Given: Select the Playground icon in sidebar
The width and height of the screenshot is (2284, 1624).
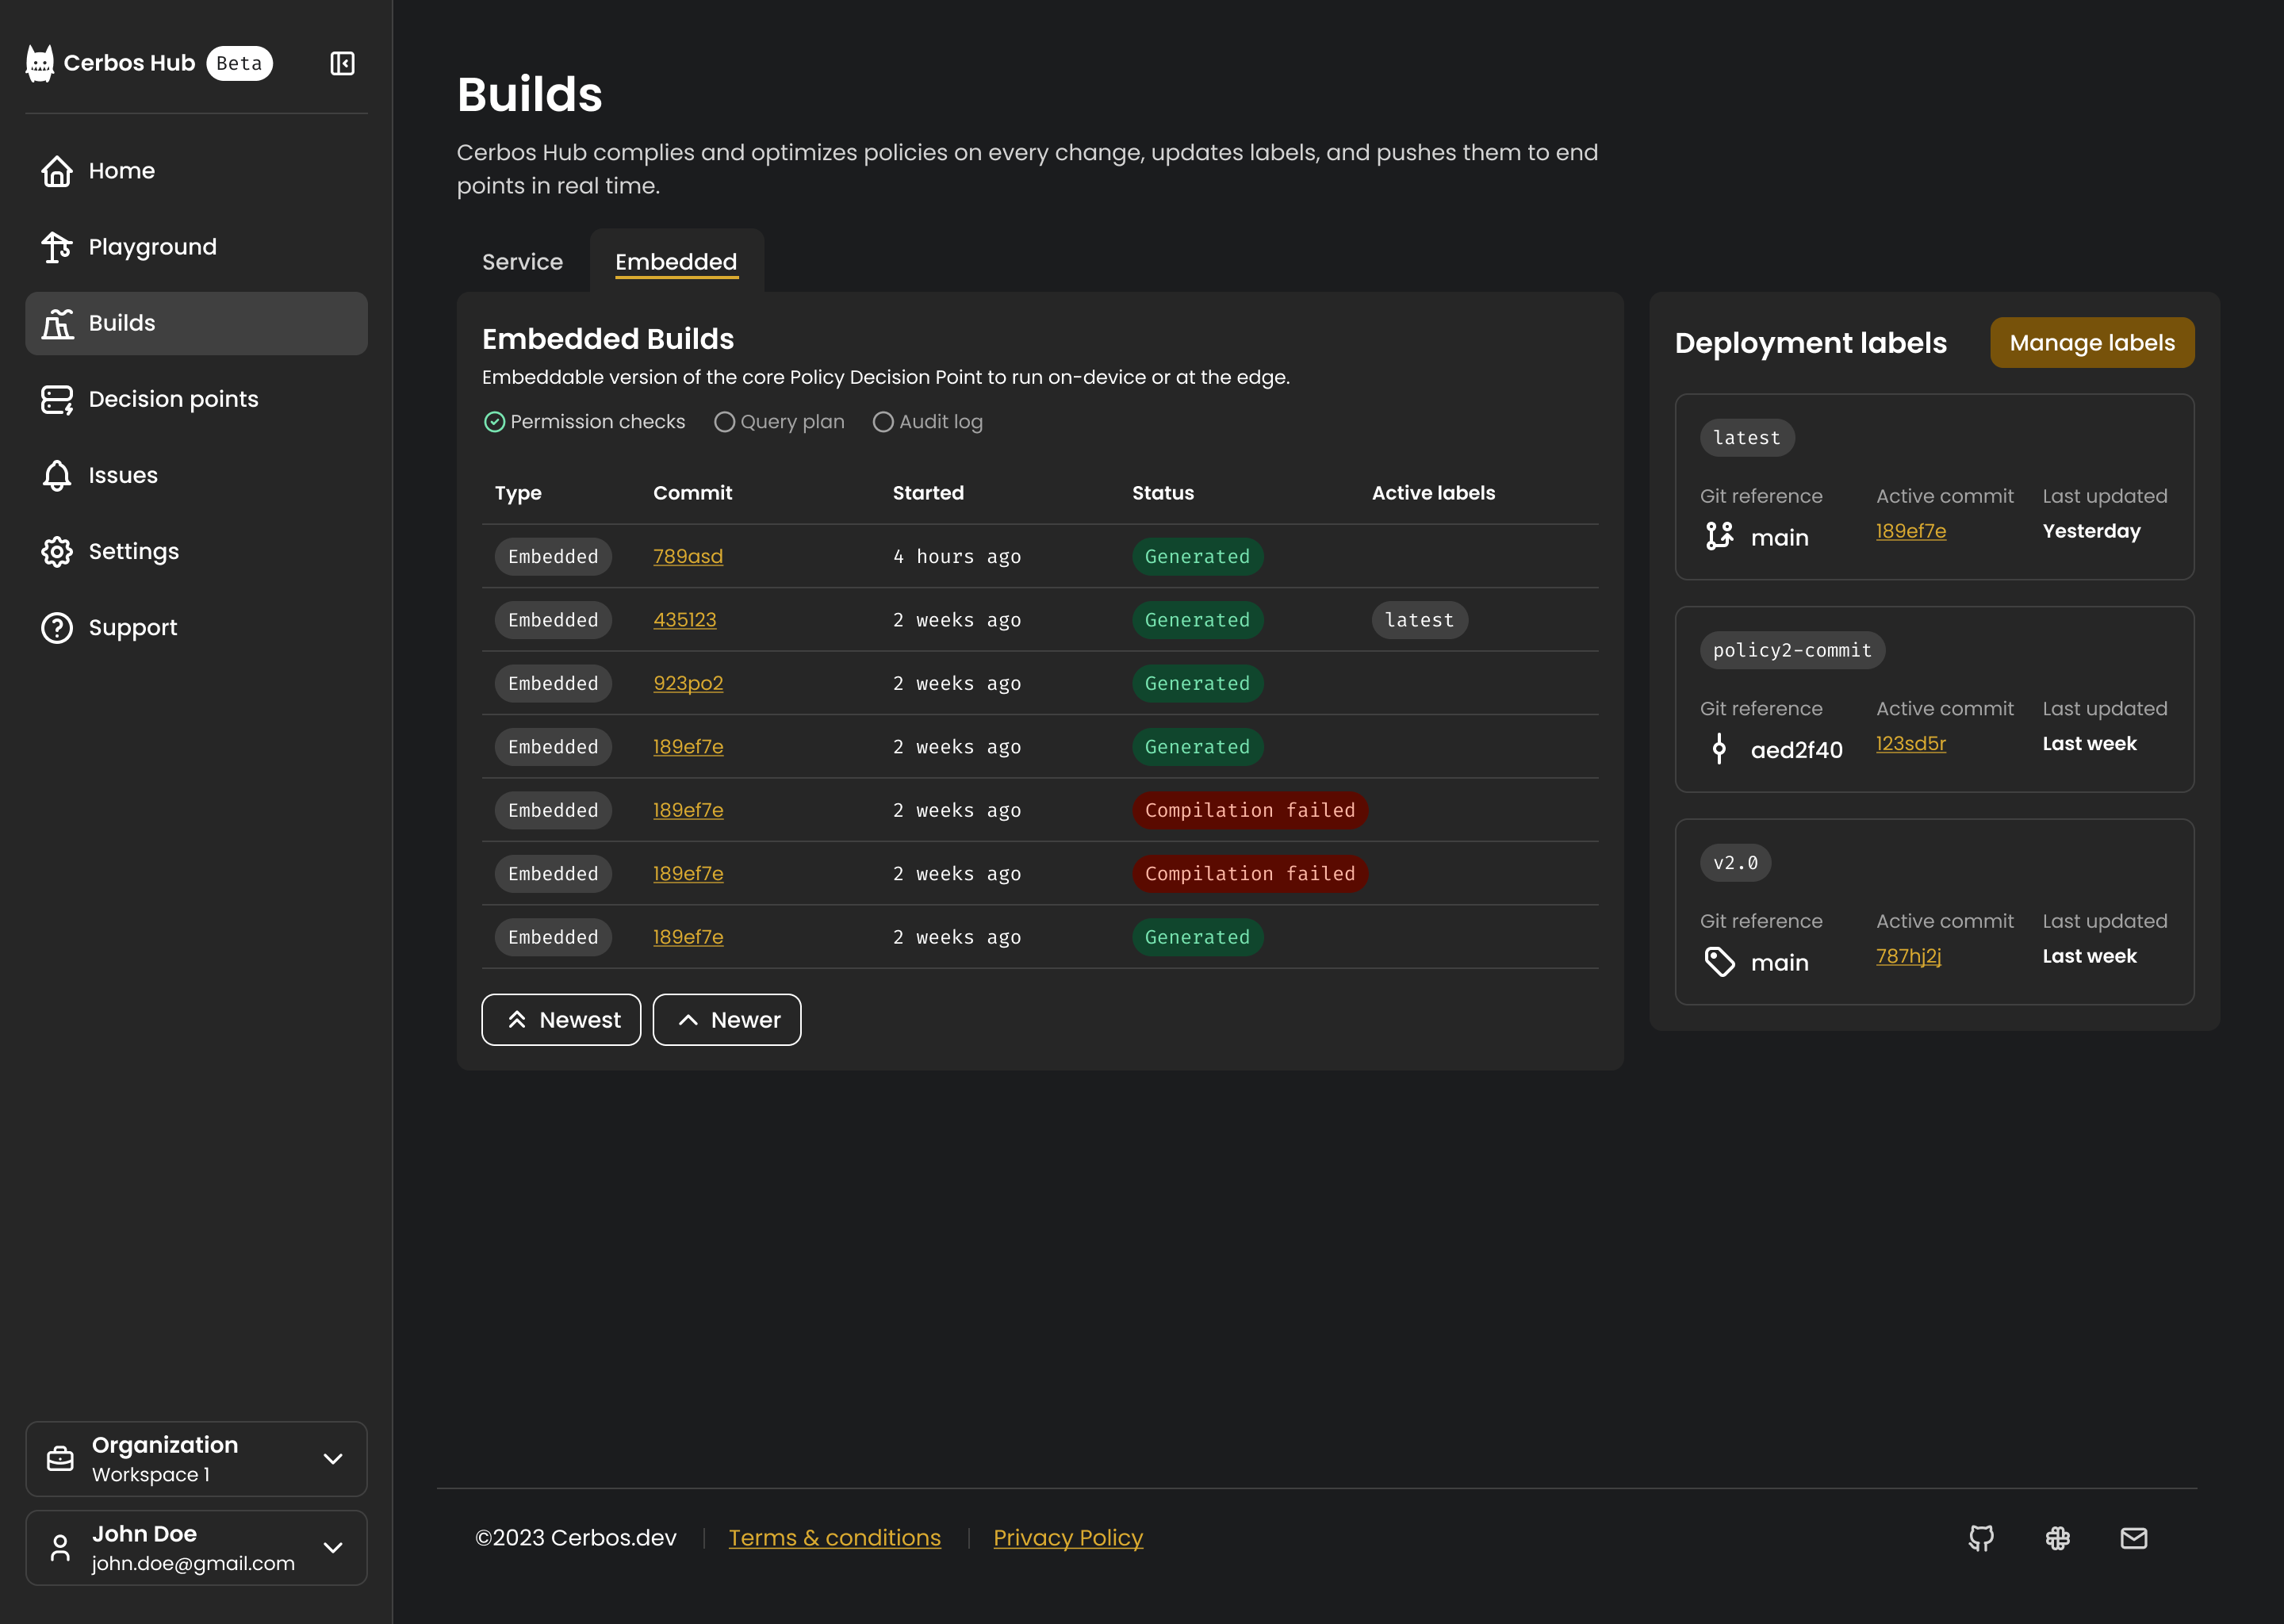Looking at the screenshot, I should tap(56, 247).
